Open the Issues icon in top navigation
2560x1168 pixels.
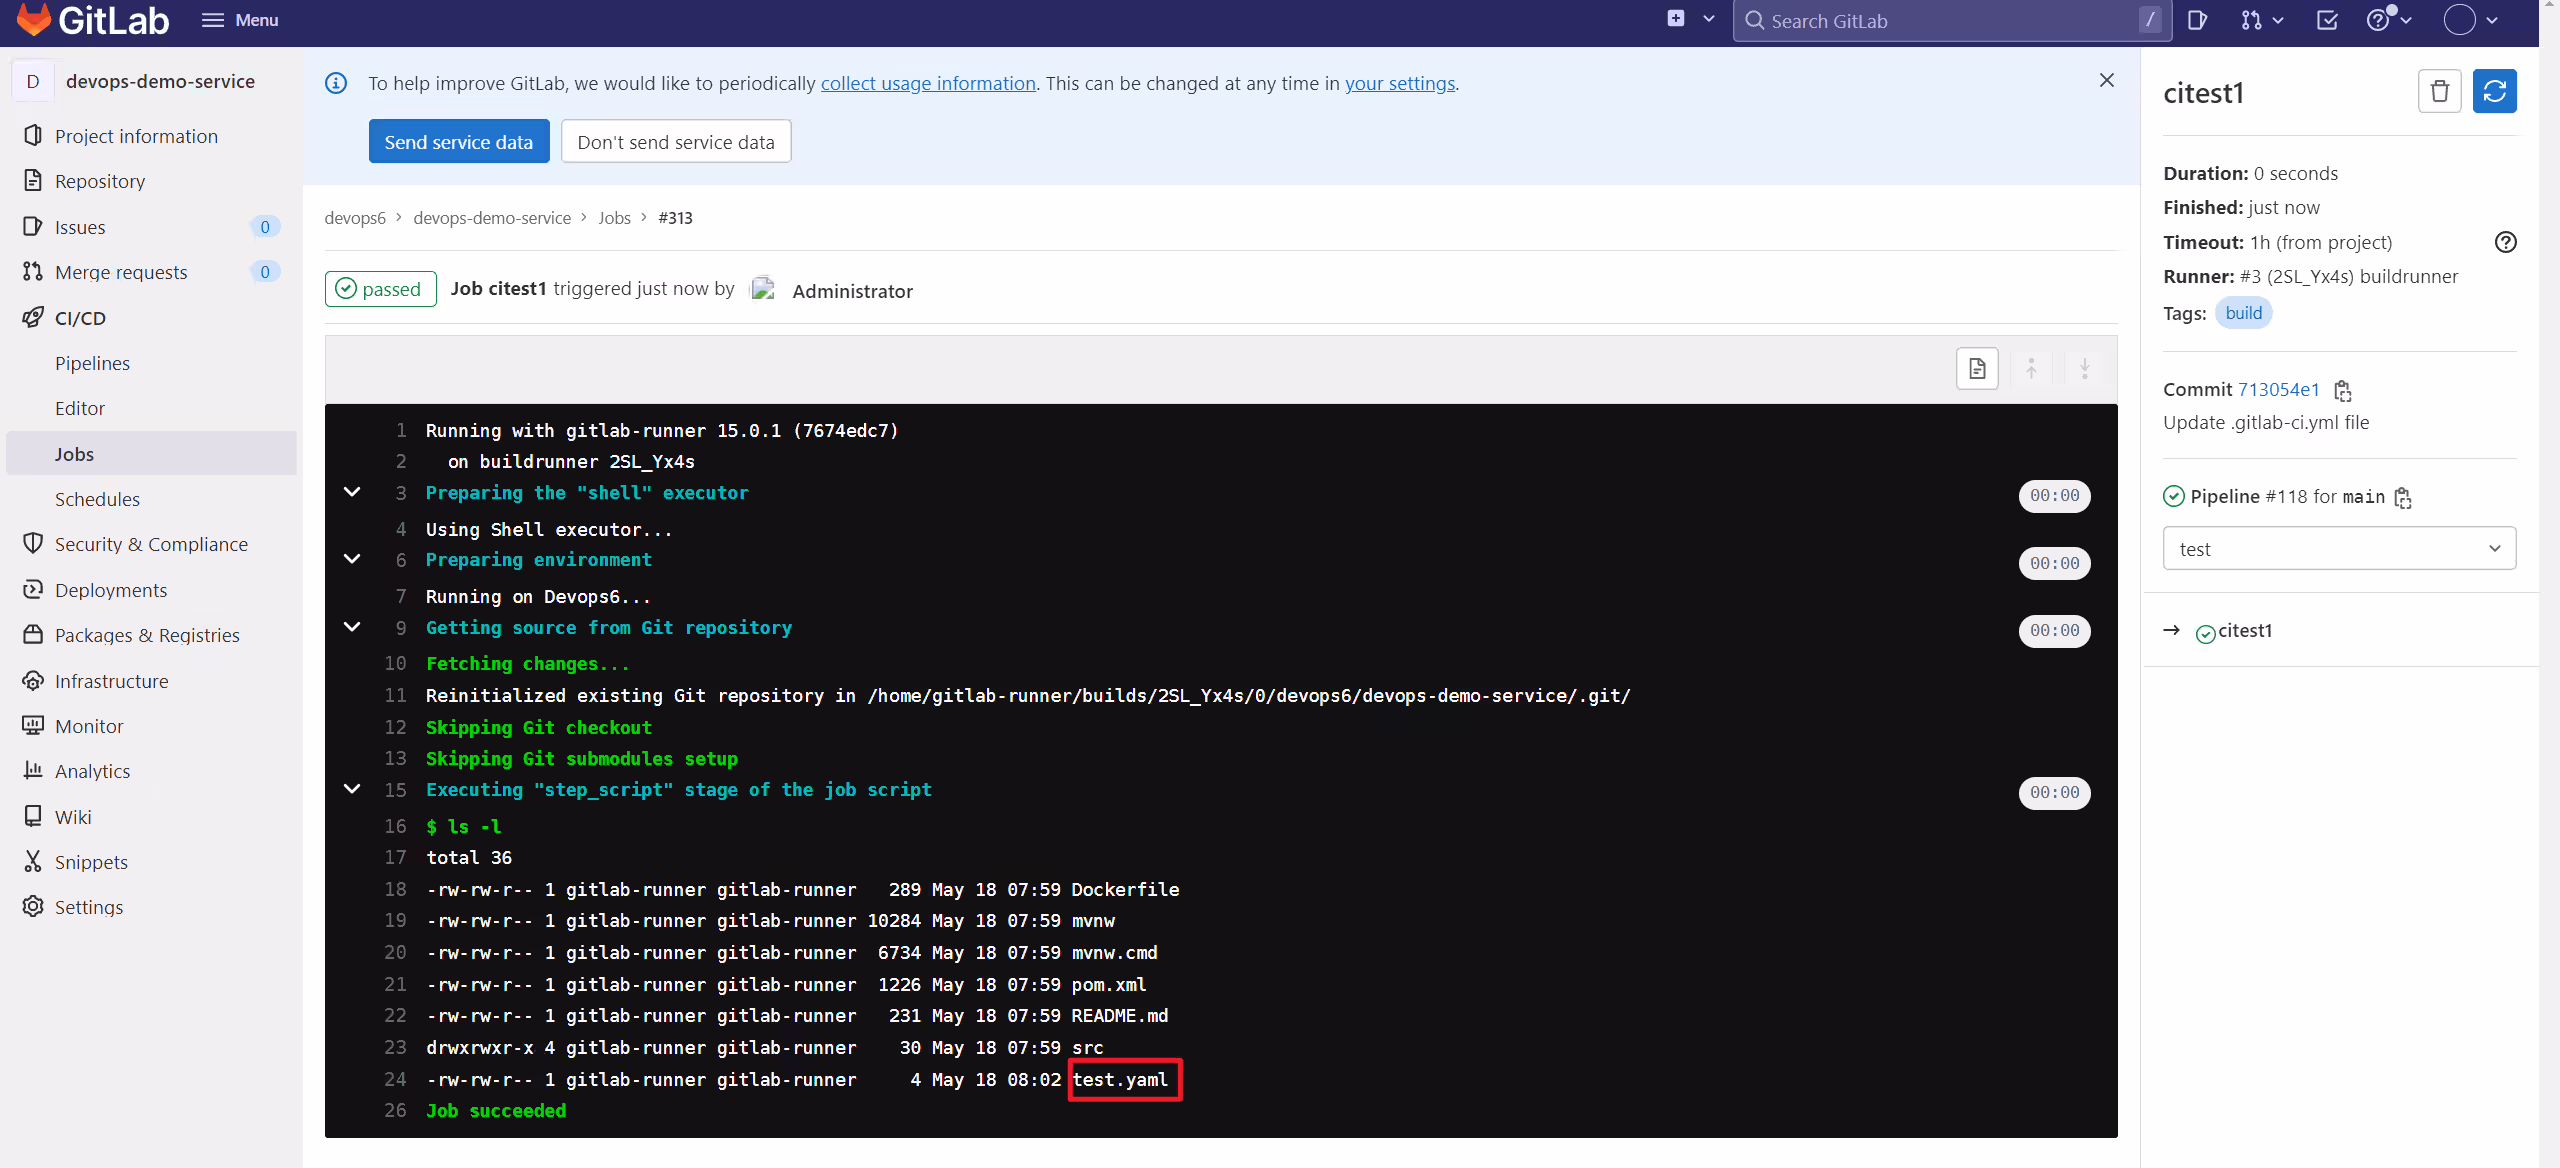click(x=2197, y=20)
